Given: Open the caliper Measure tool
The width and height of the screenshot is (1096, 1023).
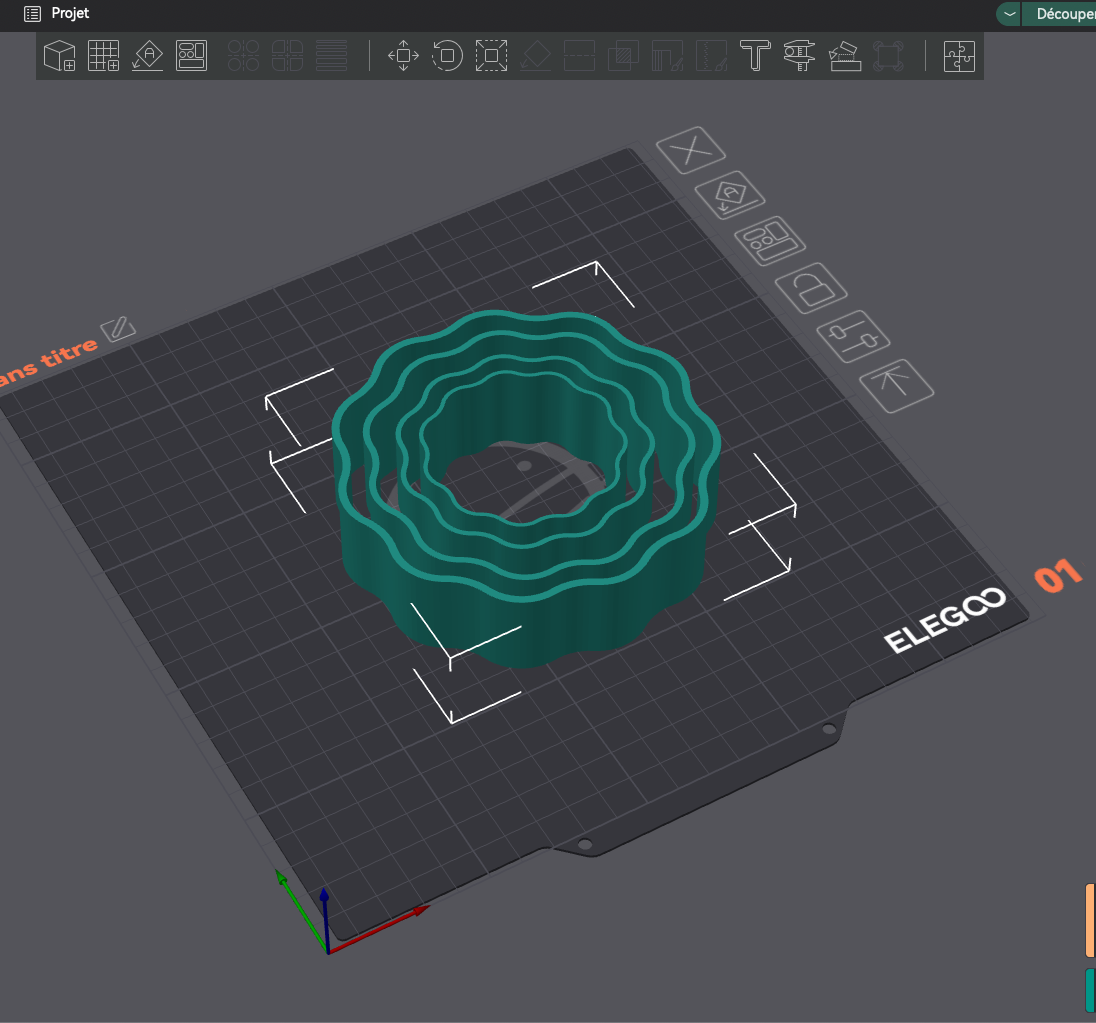Looking at the screenshot, I should (799, 55).
